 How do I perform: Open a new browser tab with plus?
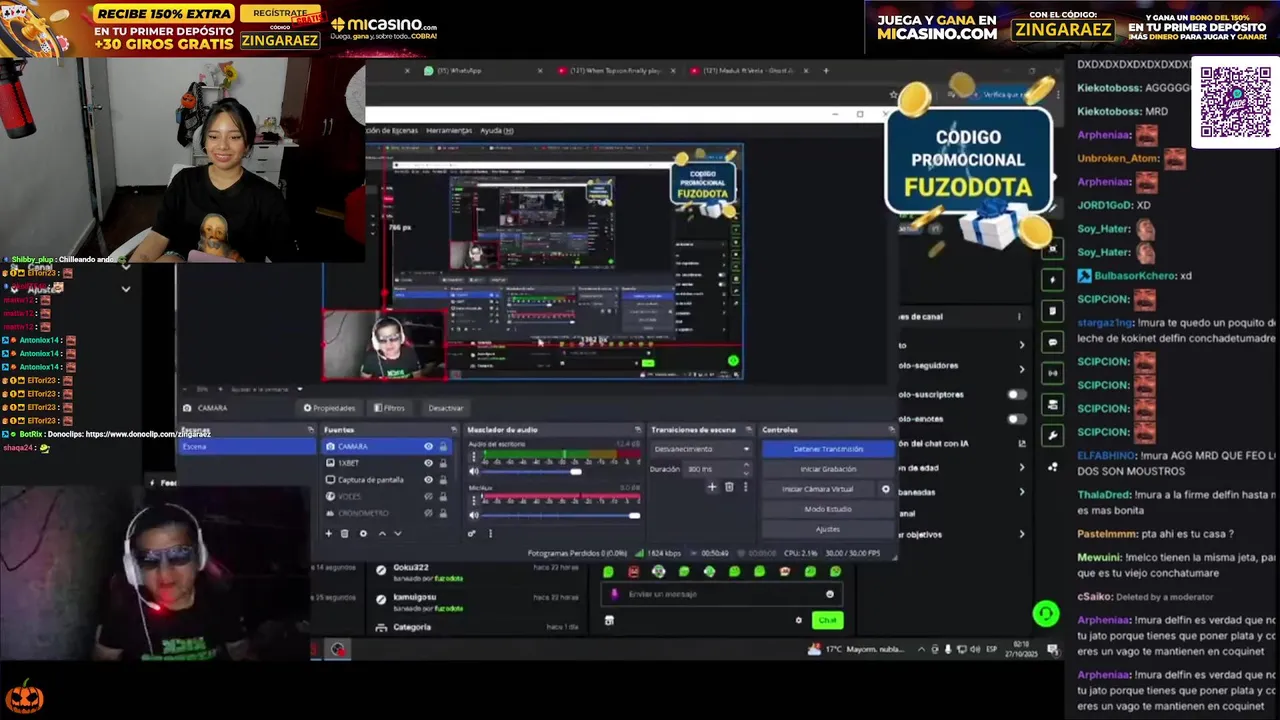[826, 71]
